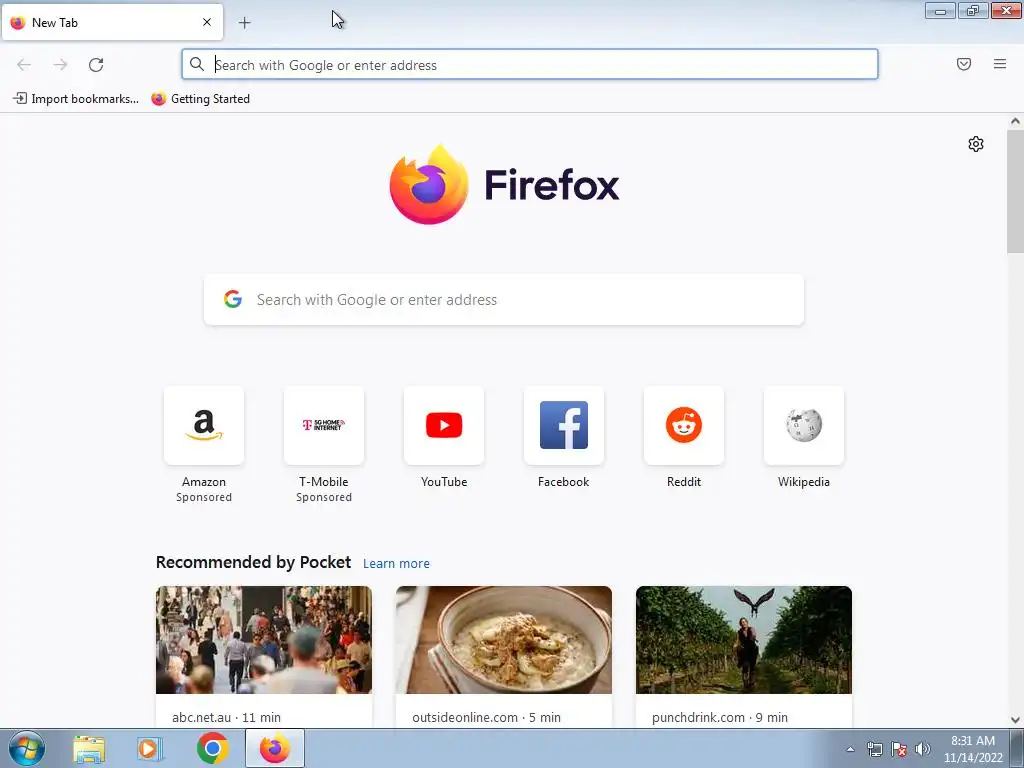Viewport: 1024px width, 768px height.
Task: Click the scrollbar down arrow
Action: (x=1015, y=720)
